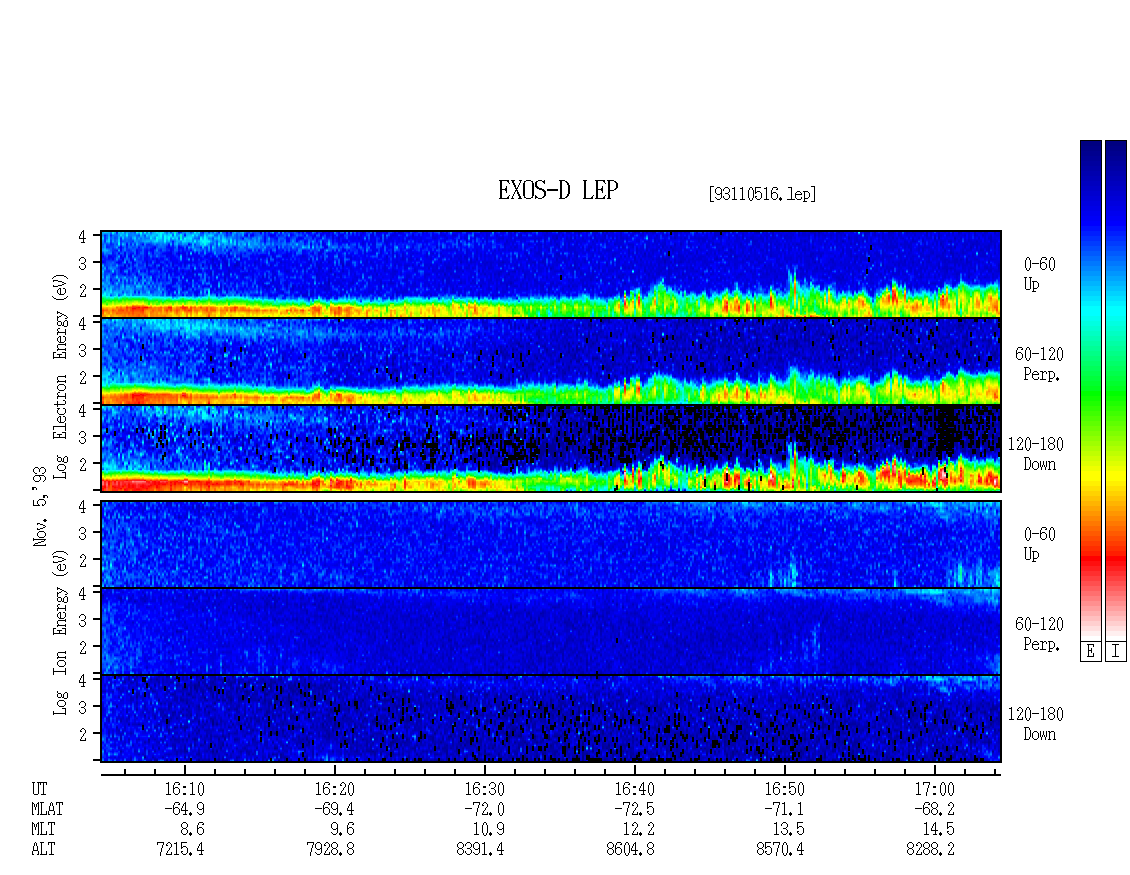Click the MLT value 12.2
This screenshot has width=1130, height=875.
tap(637, 830)
